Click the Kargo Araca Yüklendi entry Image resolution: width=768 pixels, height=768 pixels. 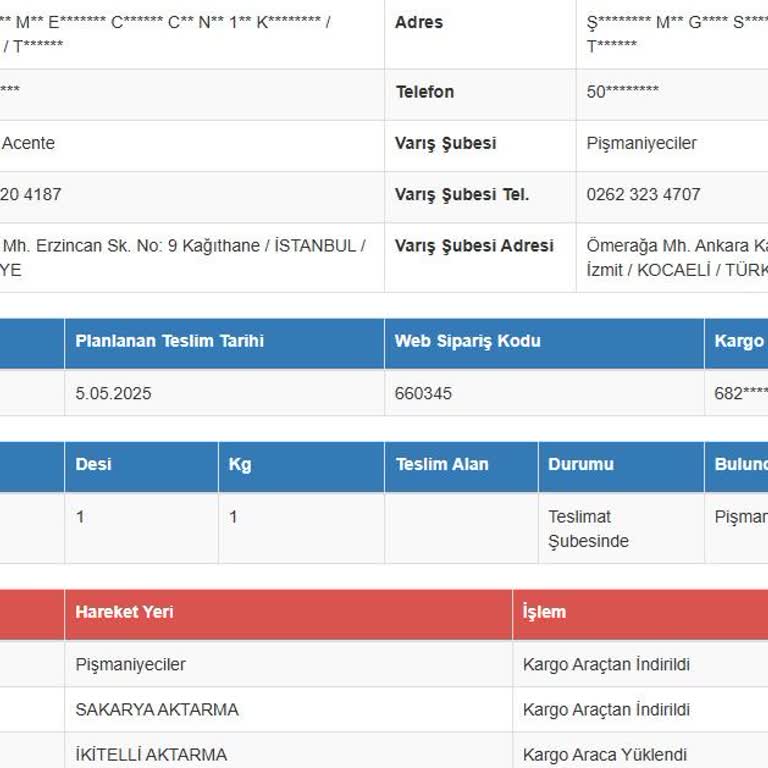[x=604, y=754]
